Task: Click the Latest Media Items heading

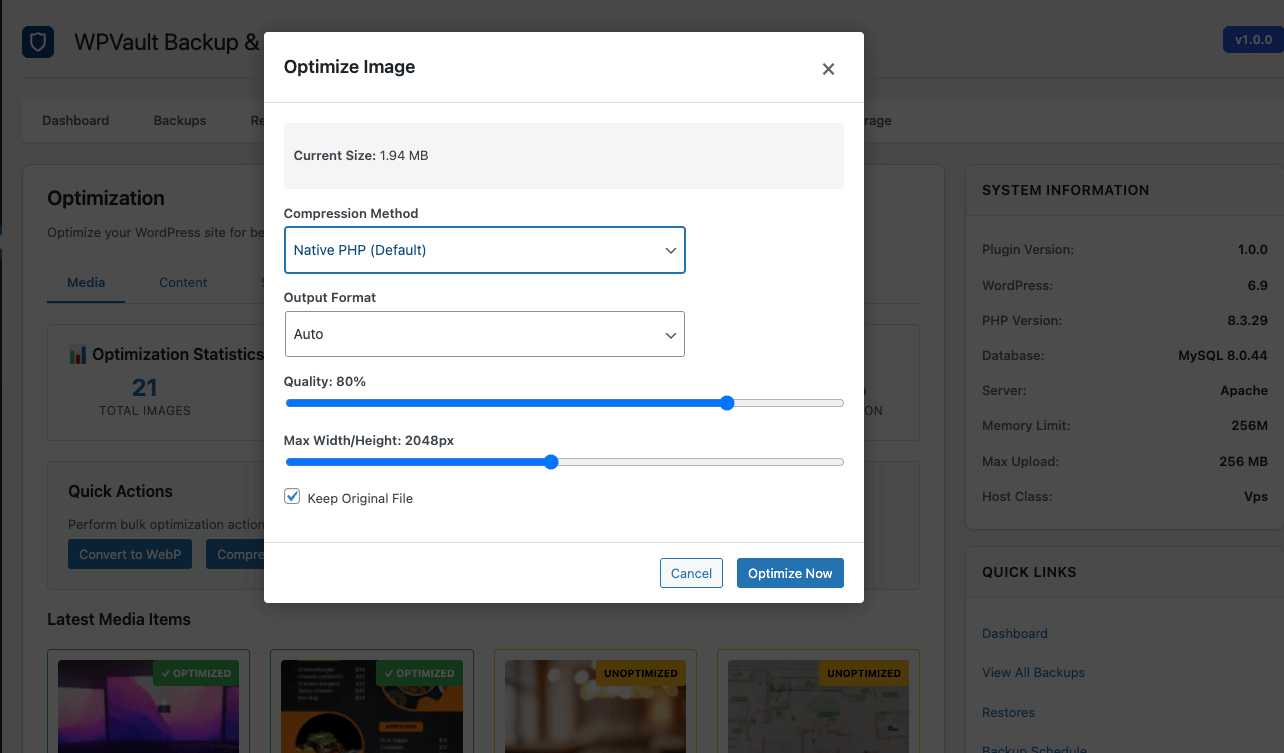Action: (119, 619)
